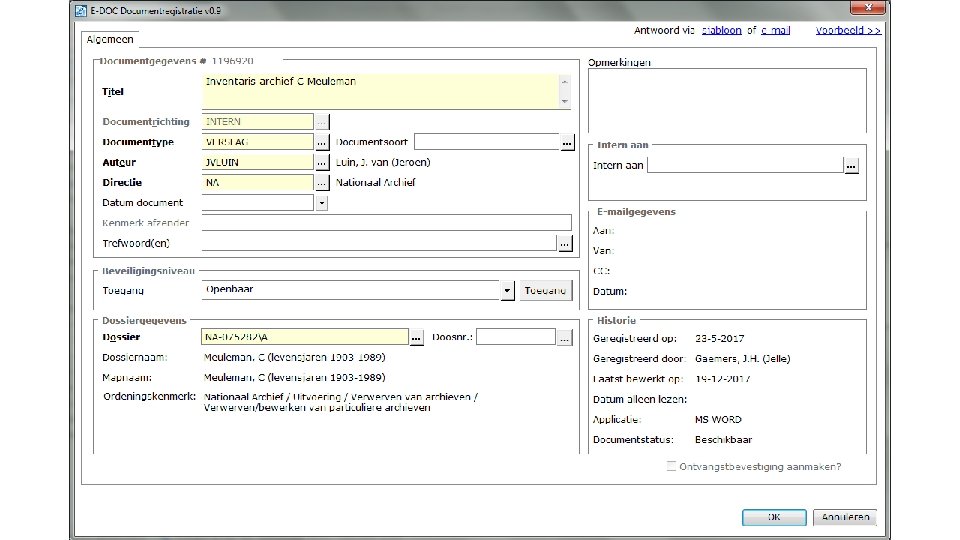This screenshot has height=540, width=960.
Task: Click the Datum document input field
Action: [x=258, y=203]
